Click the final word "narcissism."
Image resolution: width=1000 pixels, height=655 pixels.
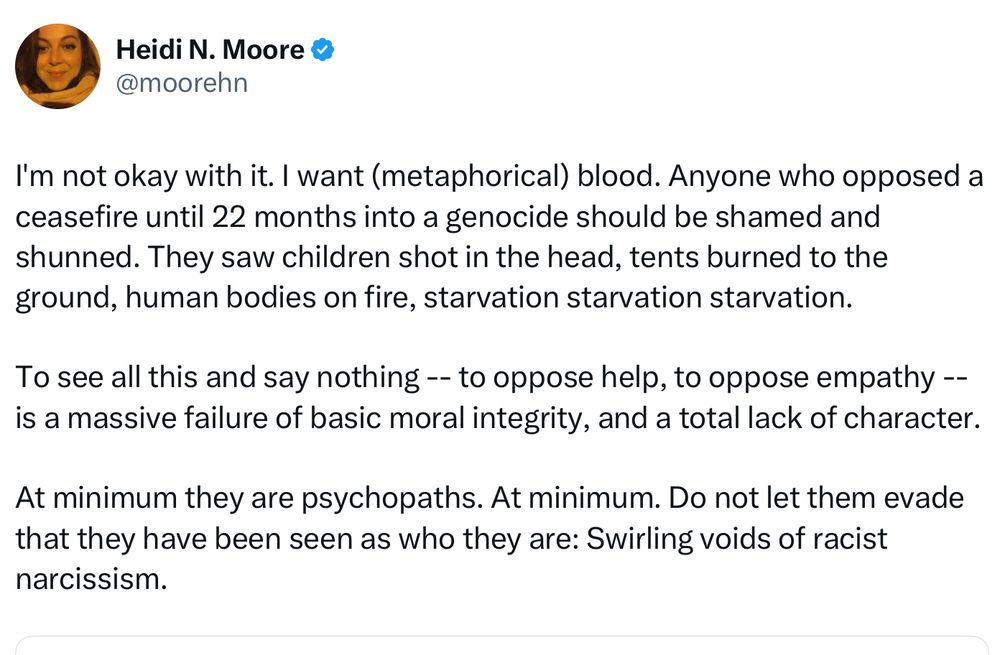91,579
